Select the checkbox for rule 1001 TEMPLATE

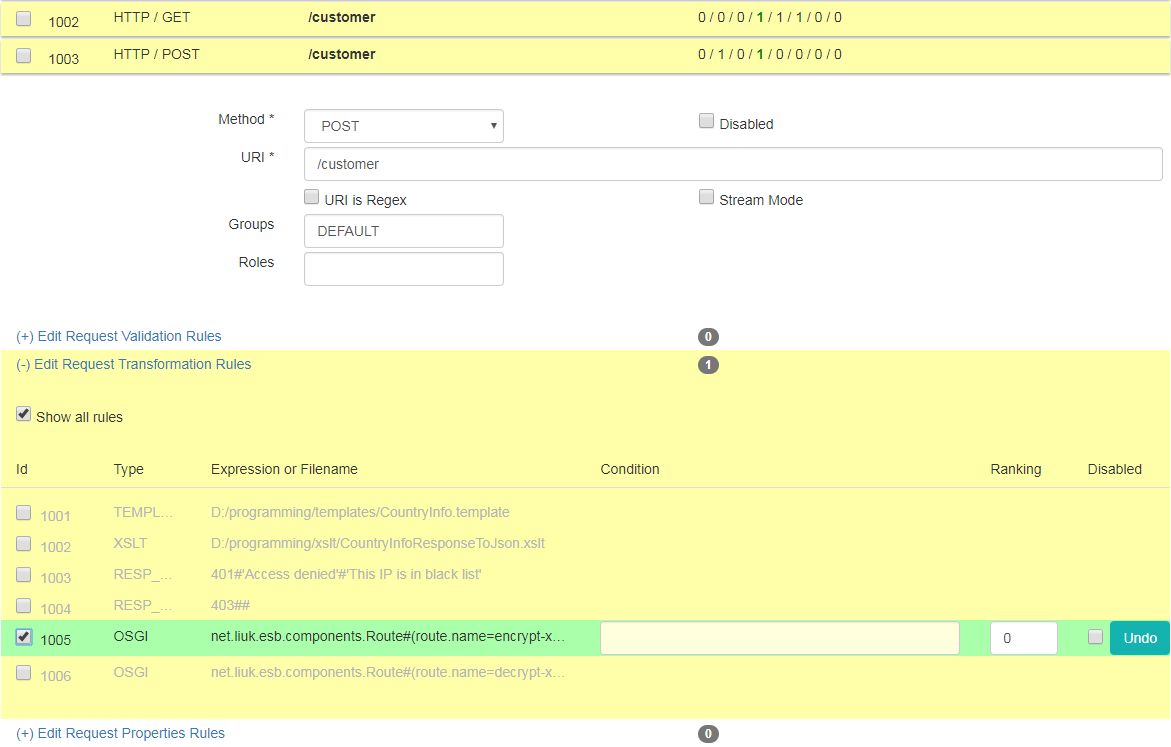pyautogui.click(x=24, y=513)
